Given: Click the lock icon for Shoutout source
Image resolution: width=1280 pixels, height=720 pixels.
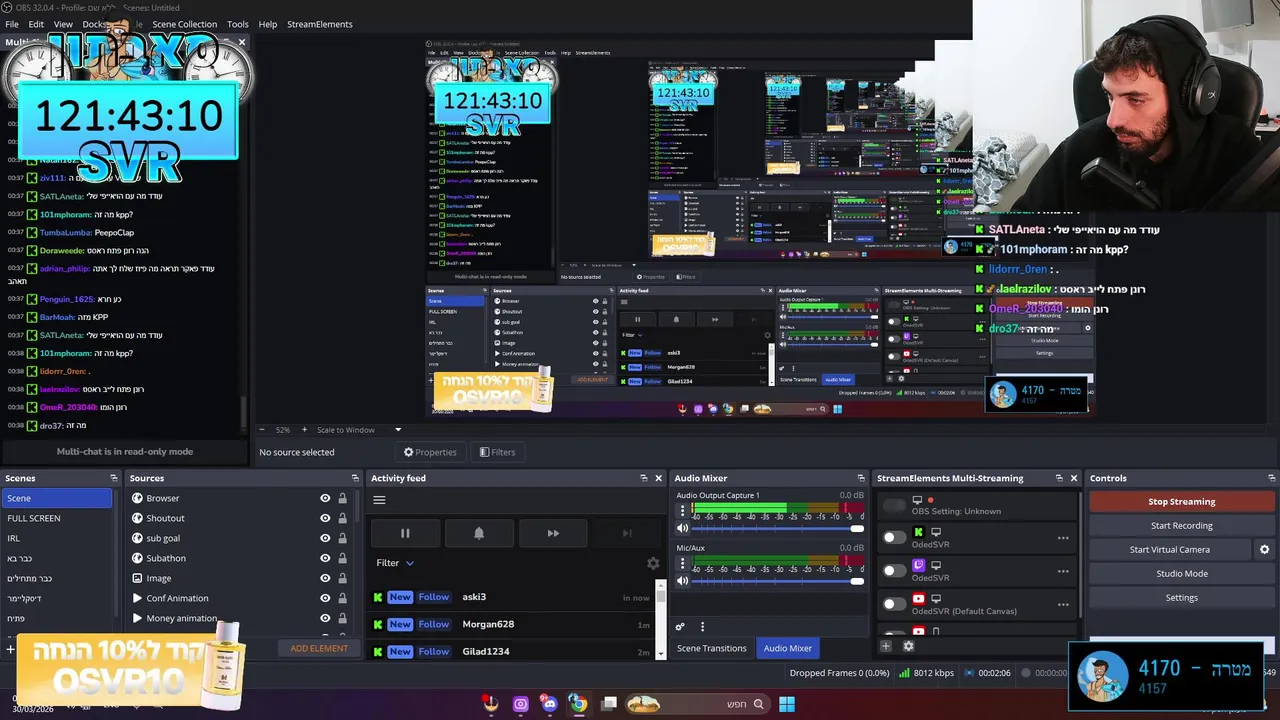Looking at the screenshot, I should click(x=342, y=518).
